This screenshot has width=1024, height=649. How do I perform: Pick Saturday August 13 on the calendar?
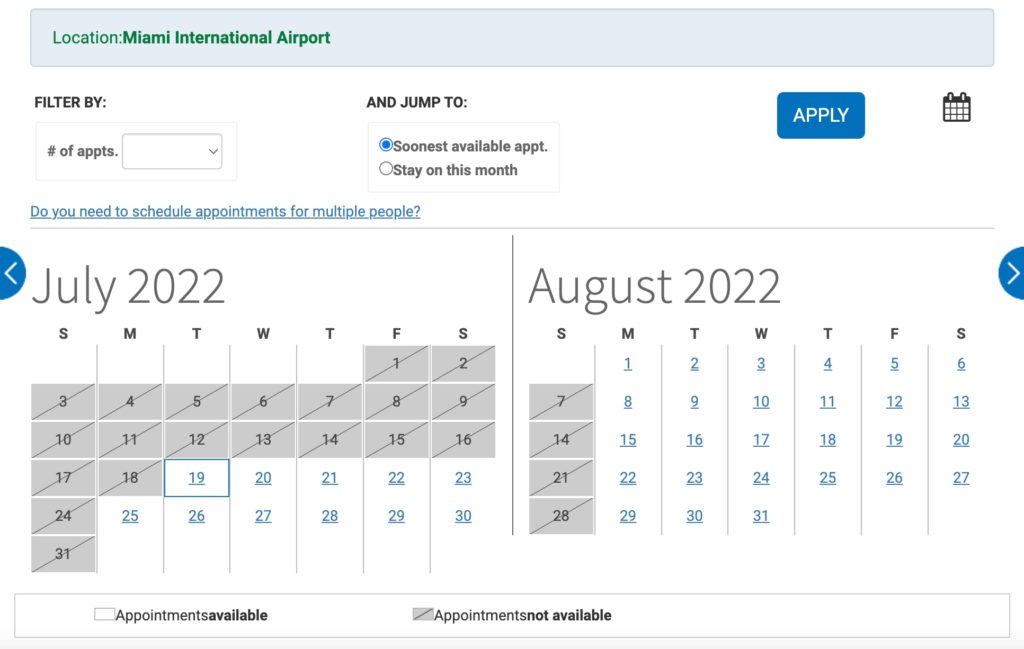(960, 401)
